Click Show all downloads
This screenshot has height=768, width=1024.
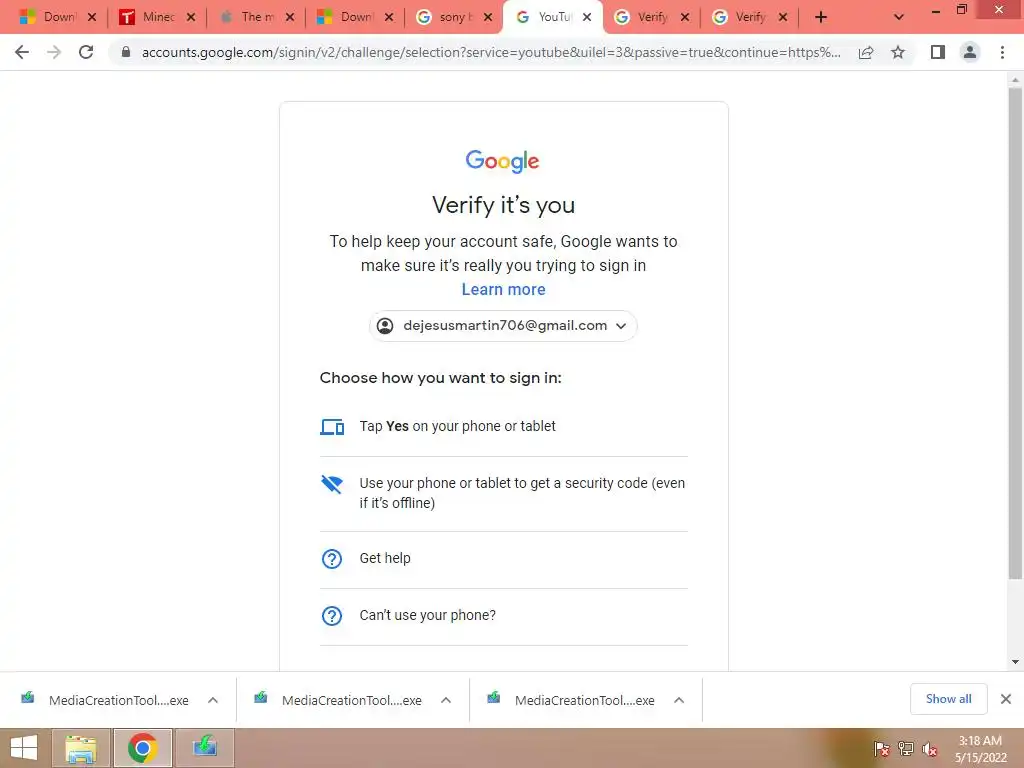click(x=948, y=699)
